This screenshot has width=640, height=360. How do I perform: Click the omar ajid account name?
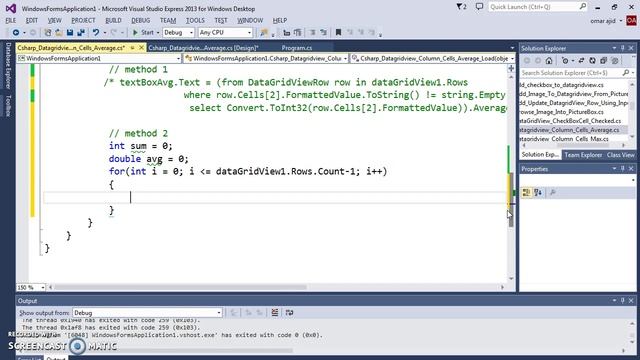coord(602,21)
